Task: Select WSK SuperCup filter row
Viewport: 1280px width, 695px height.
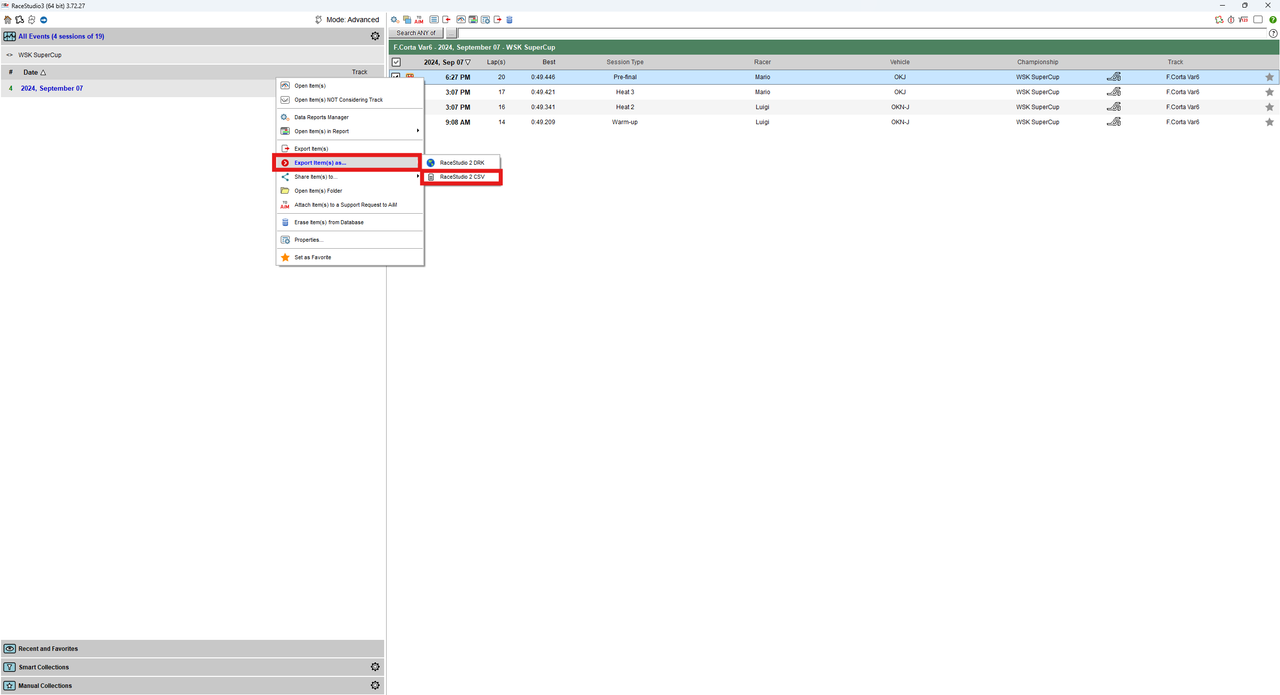Action: (192, 55)
